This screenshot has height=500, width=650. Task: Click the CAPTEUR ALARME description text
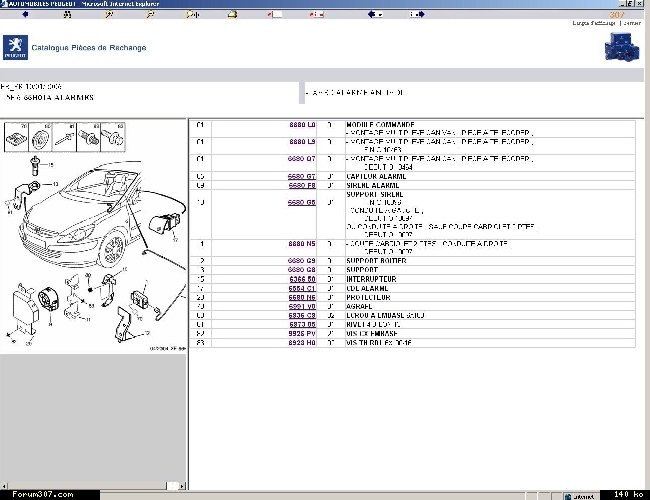pos(376,176)
